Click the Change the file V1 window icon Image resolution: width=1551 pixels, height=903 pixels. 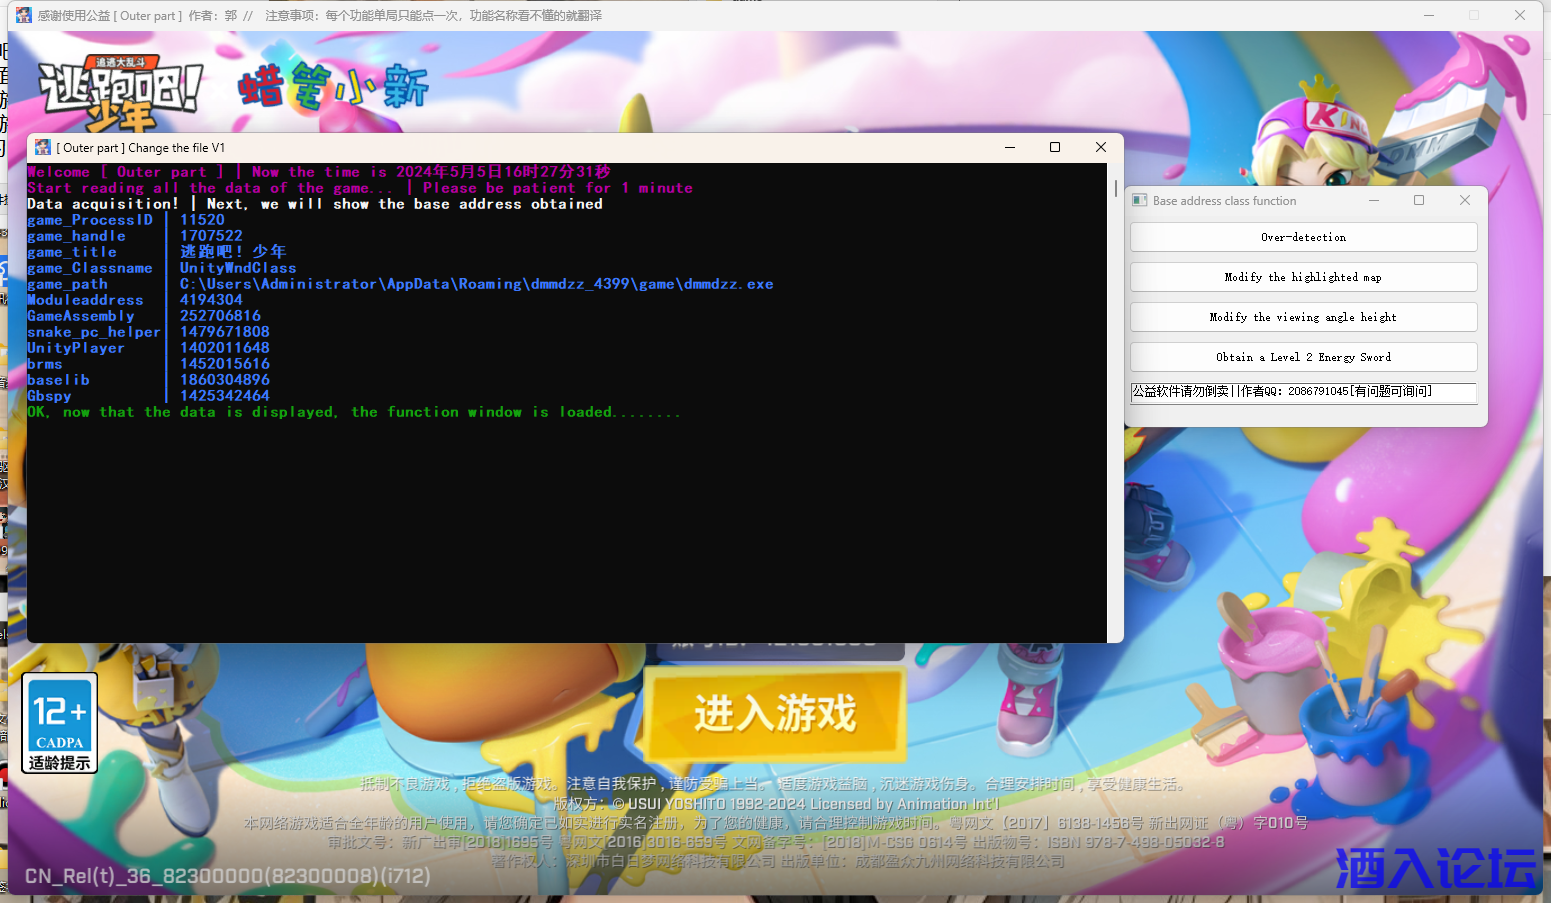[x=43, y=148]
